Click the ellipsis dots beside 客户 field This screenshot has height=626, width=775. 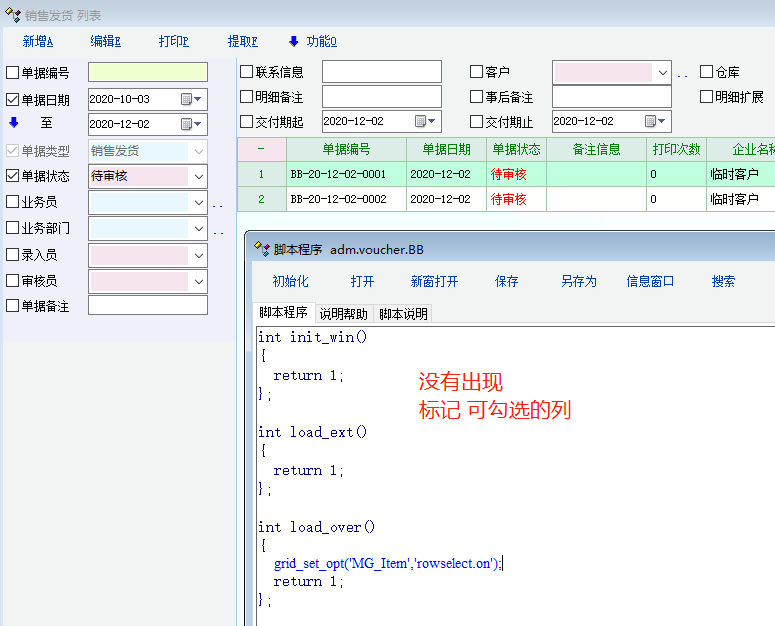pyautogui.click(x=683, y=74)
